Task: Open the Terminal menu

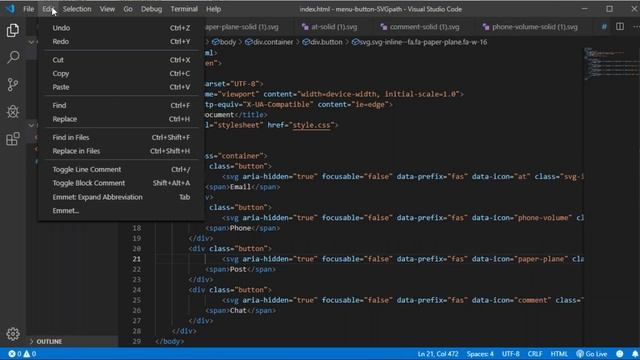Action: [184, 9]
